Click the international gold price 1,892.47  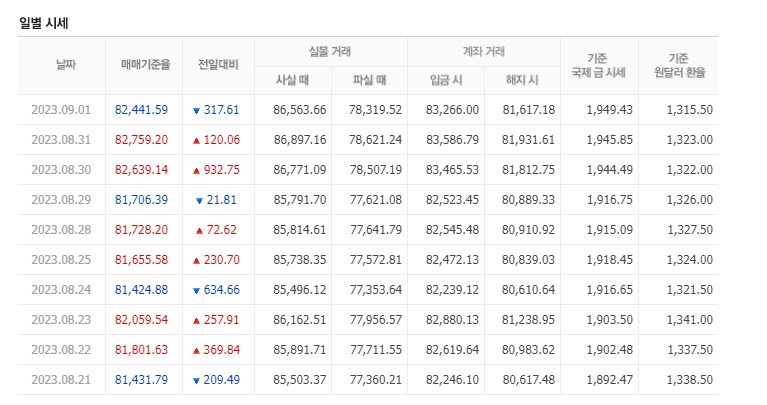[610, 380]
